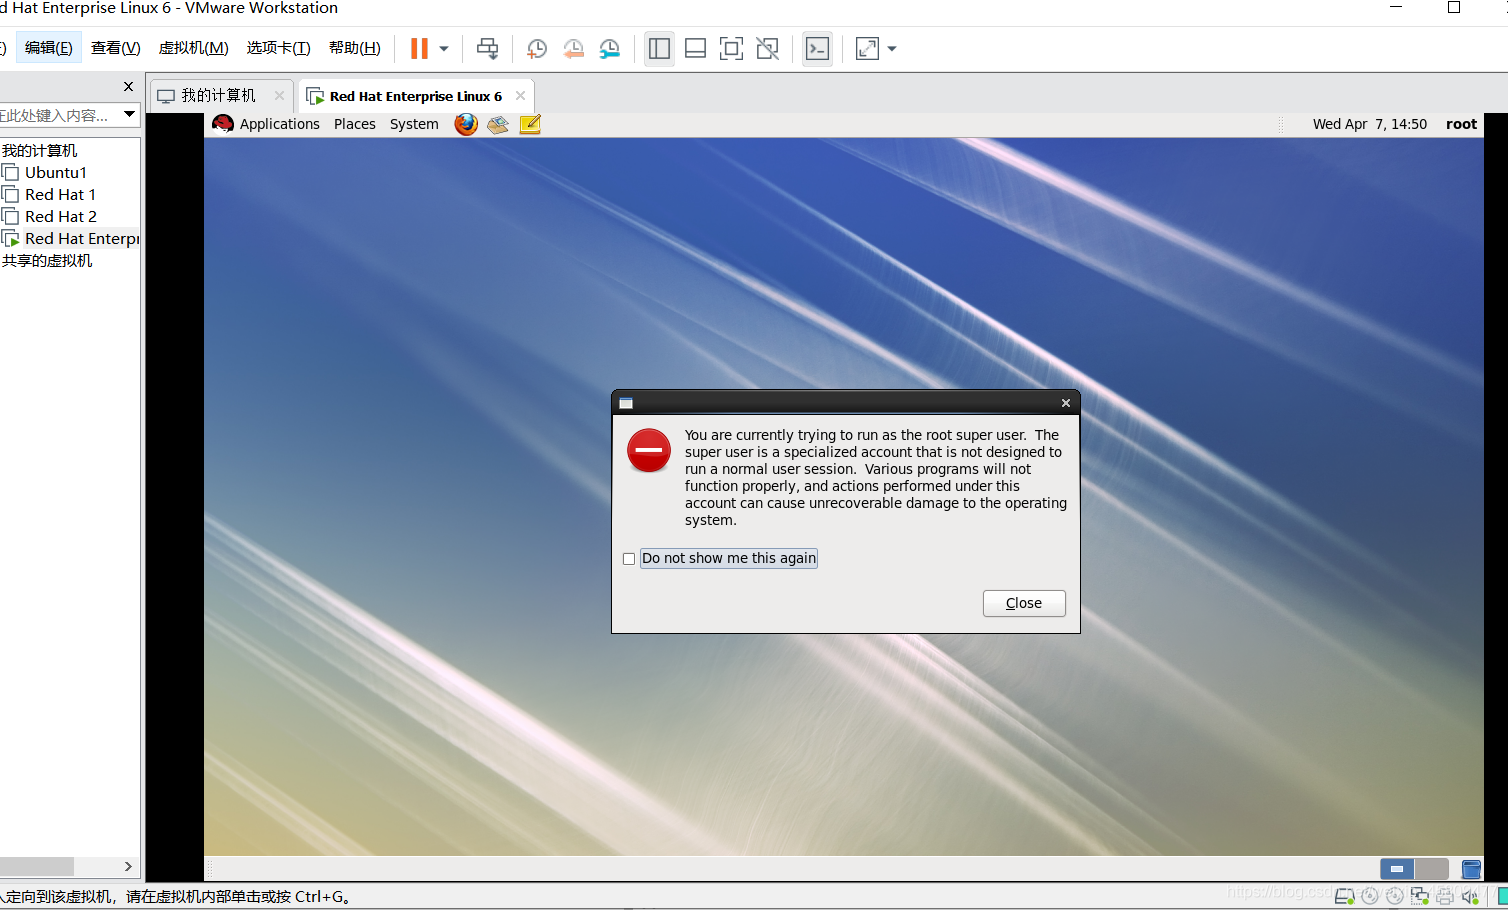
Task: Take a snapshot of the virtual machine
Action: (537, 48)
